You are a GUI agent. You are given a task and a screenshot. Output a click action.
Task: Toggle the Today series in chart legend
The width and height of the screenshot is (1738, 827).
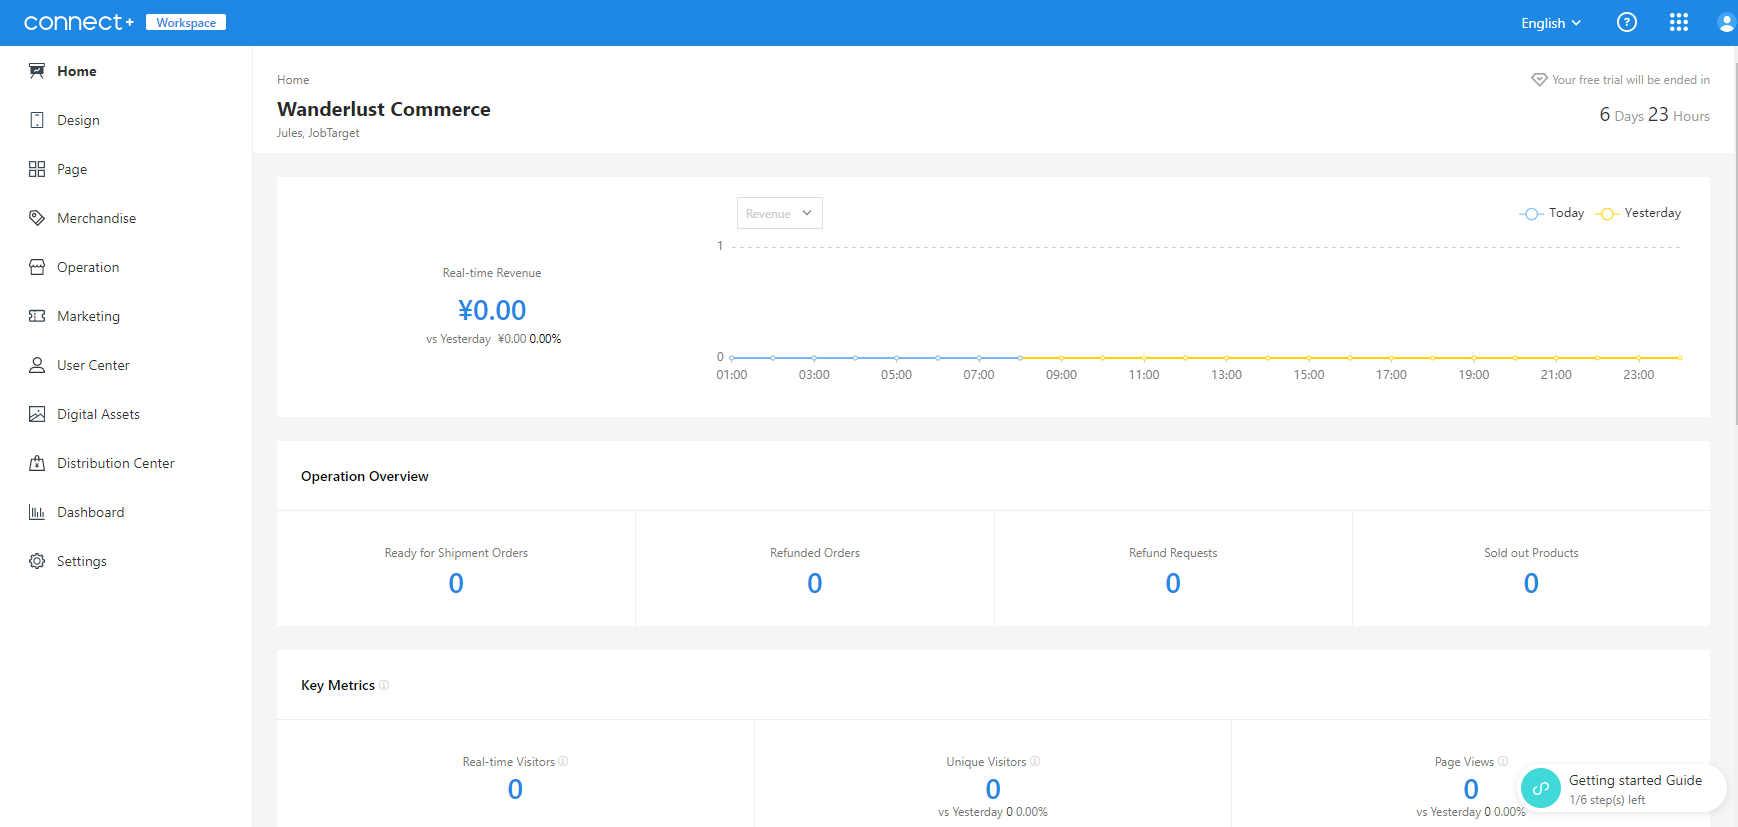coord(1552,213)
